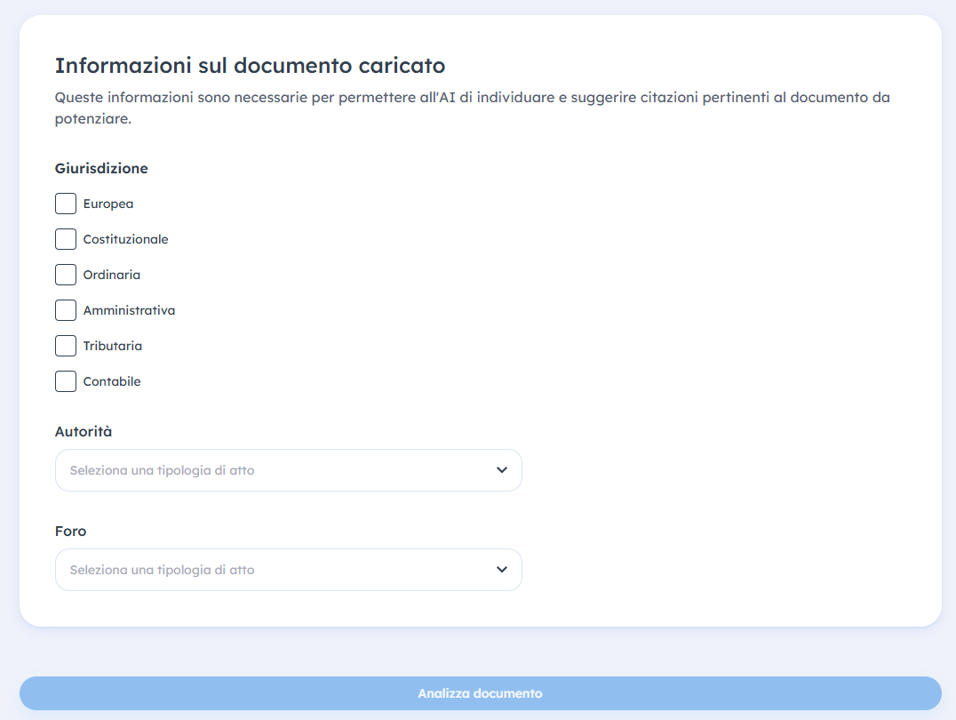Open the Autorità select field

click(x=288, y=470)
